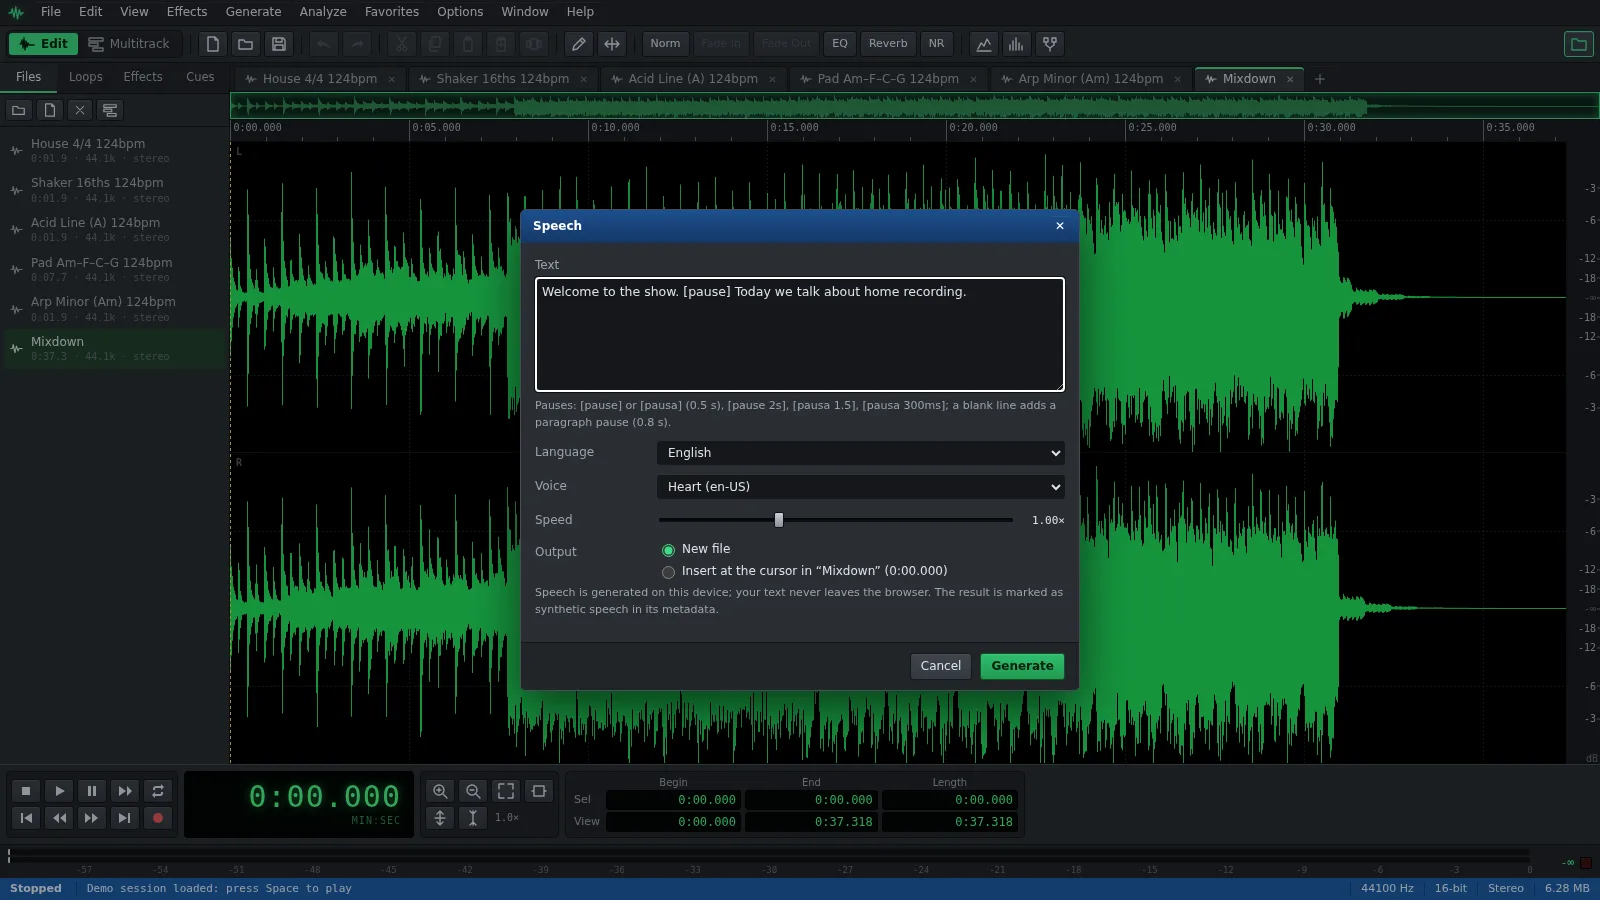Open the amplitude statistics graph icon
Image resolution: width=1600 pixels, height=900 pixels.
[x=984, y=44]
